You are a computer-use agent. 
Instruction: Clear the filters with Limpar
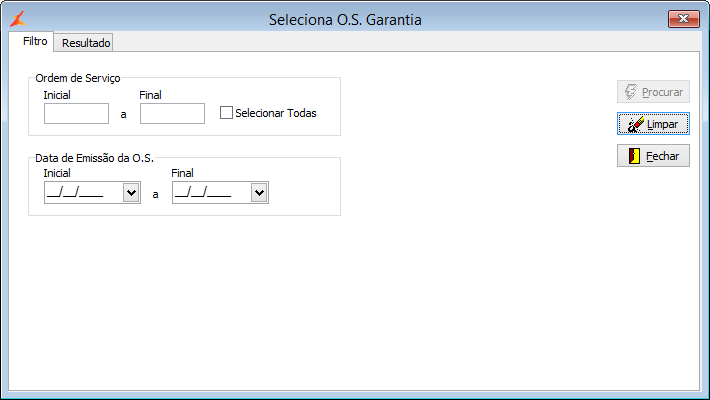pos(653,124)
